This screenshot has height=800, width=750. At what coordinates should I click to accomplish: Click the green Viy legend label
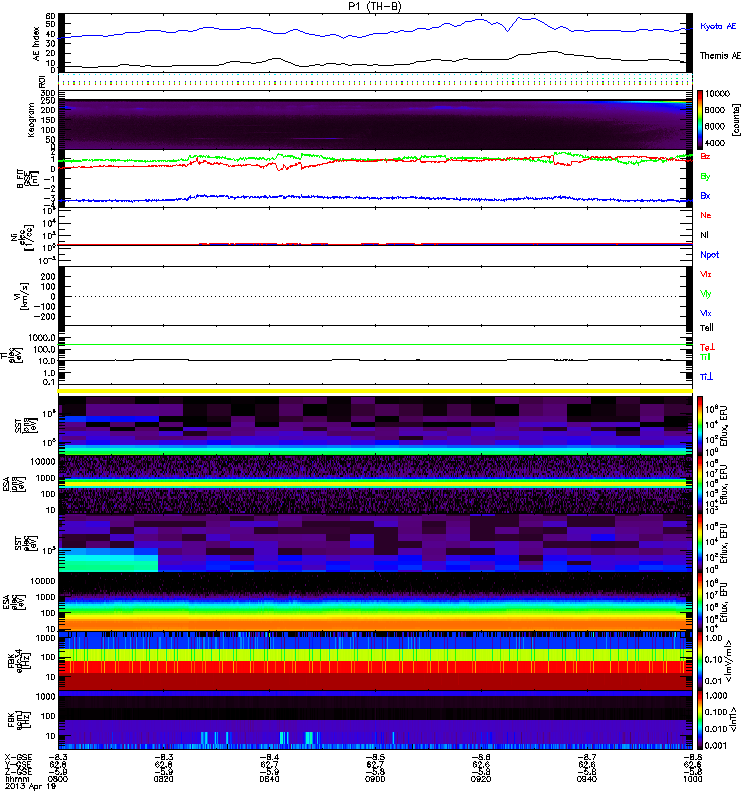[x=706, y=294]
